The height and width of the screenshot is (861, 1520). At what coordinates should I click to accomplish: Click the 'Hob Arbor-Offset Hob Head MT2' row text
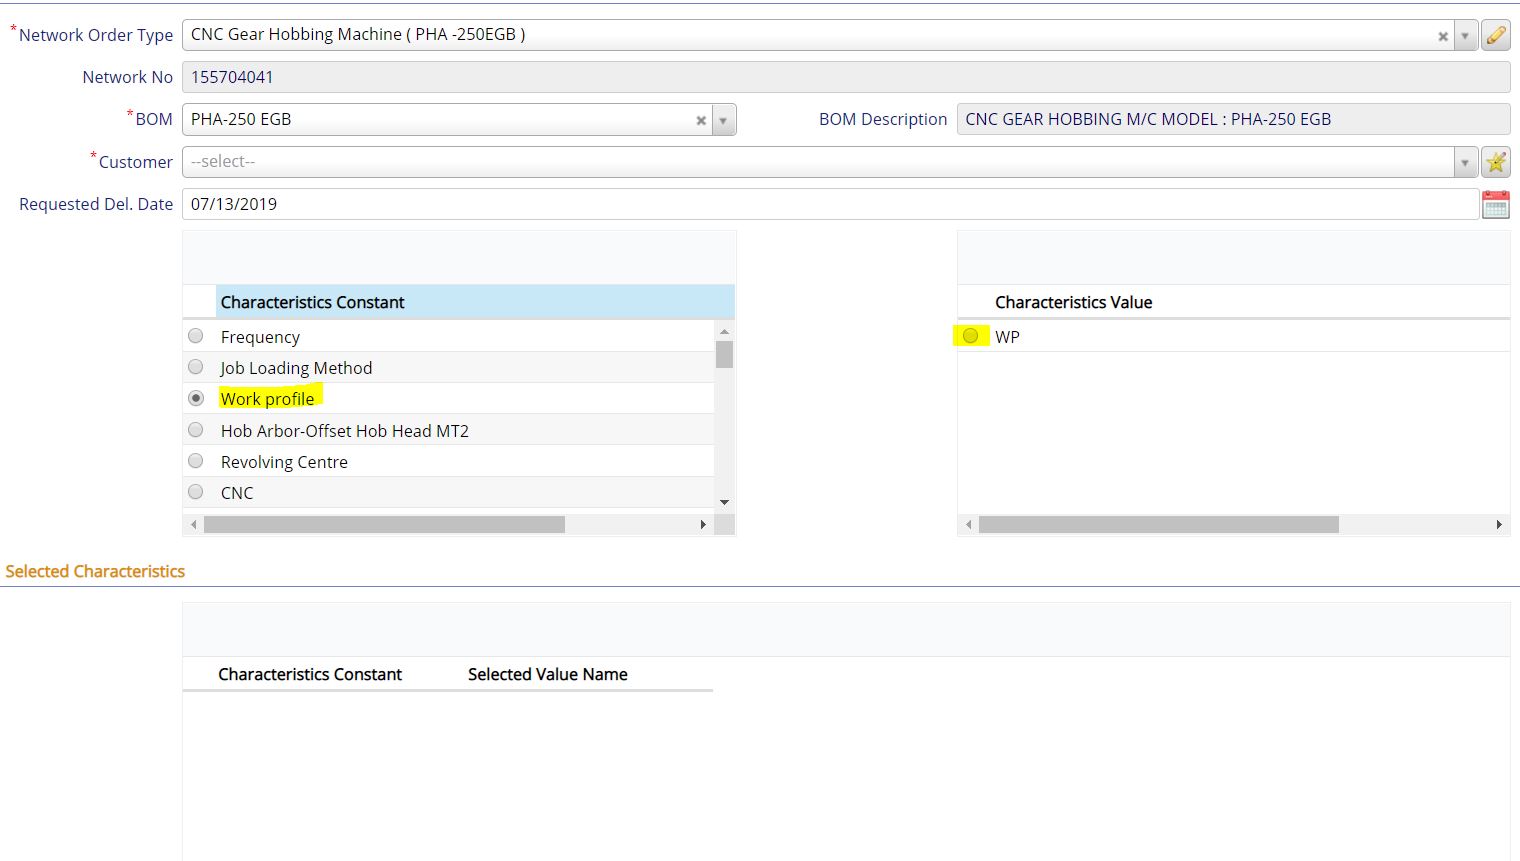coord(345,431)
